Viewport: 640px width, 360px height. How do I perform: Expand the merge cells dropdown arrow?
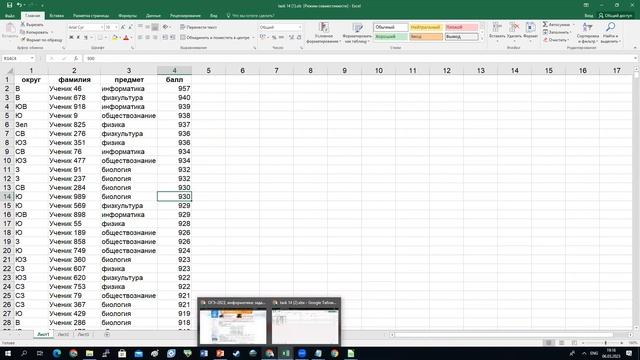point(253,38)
